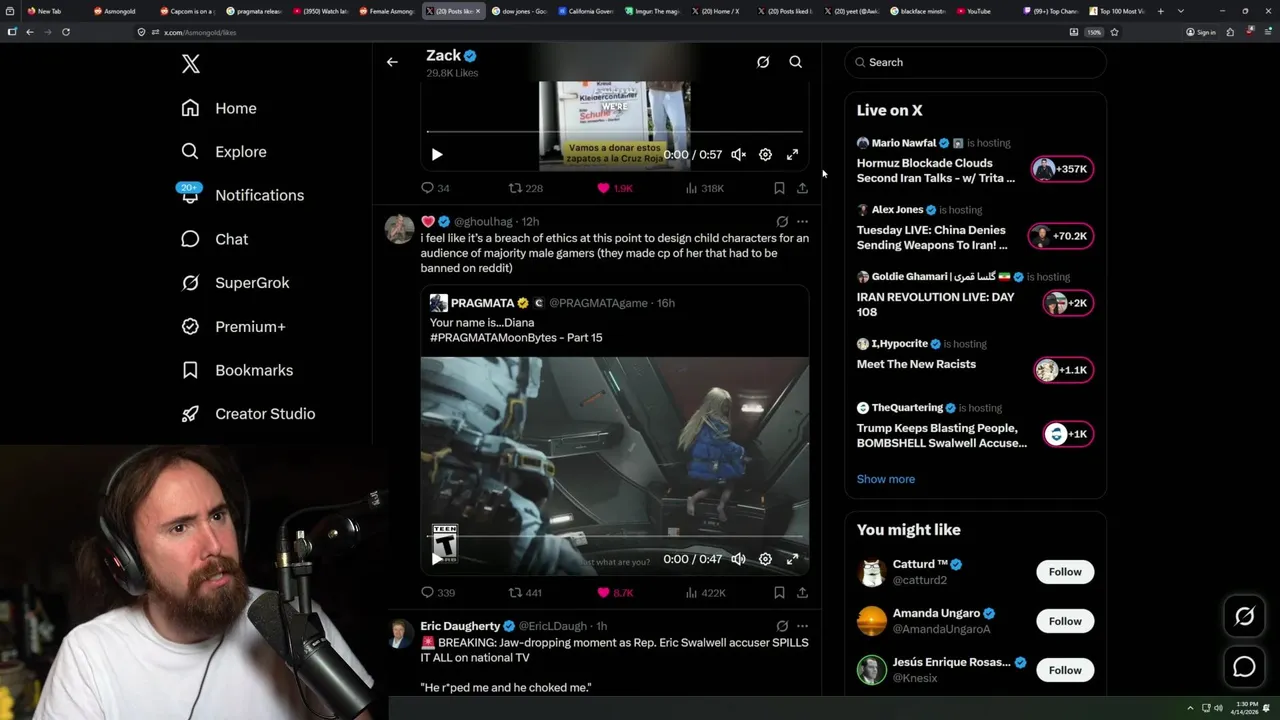Click the Grok icon in the Zack header
Screen dimensions: 1280x720
(x=763, y=62)
